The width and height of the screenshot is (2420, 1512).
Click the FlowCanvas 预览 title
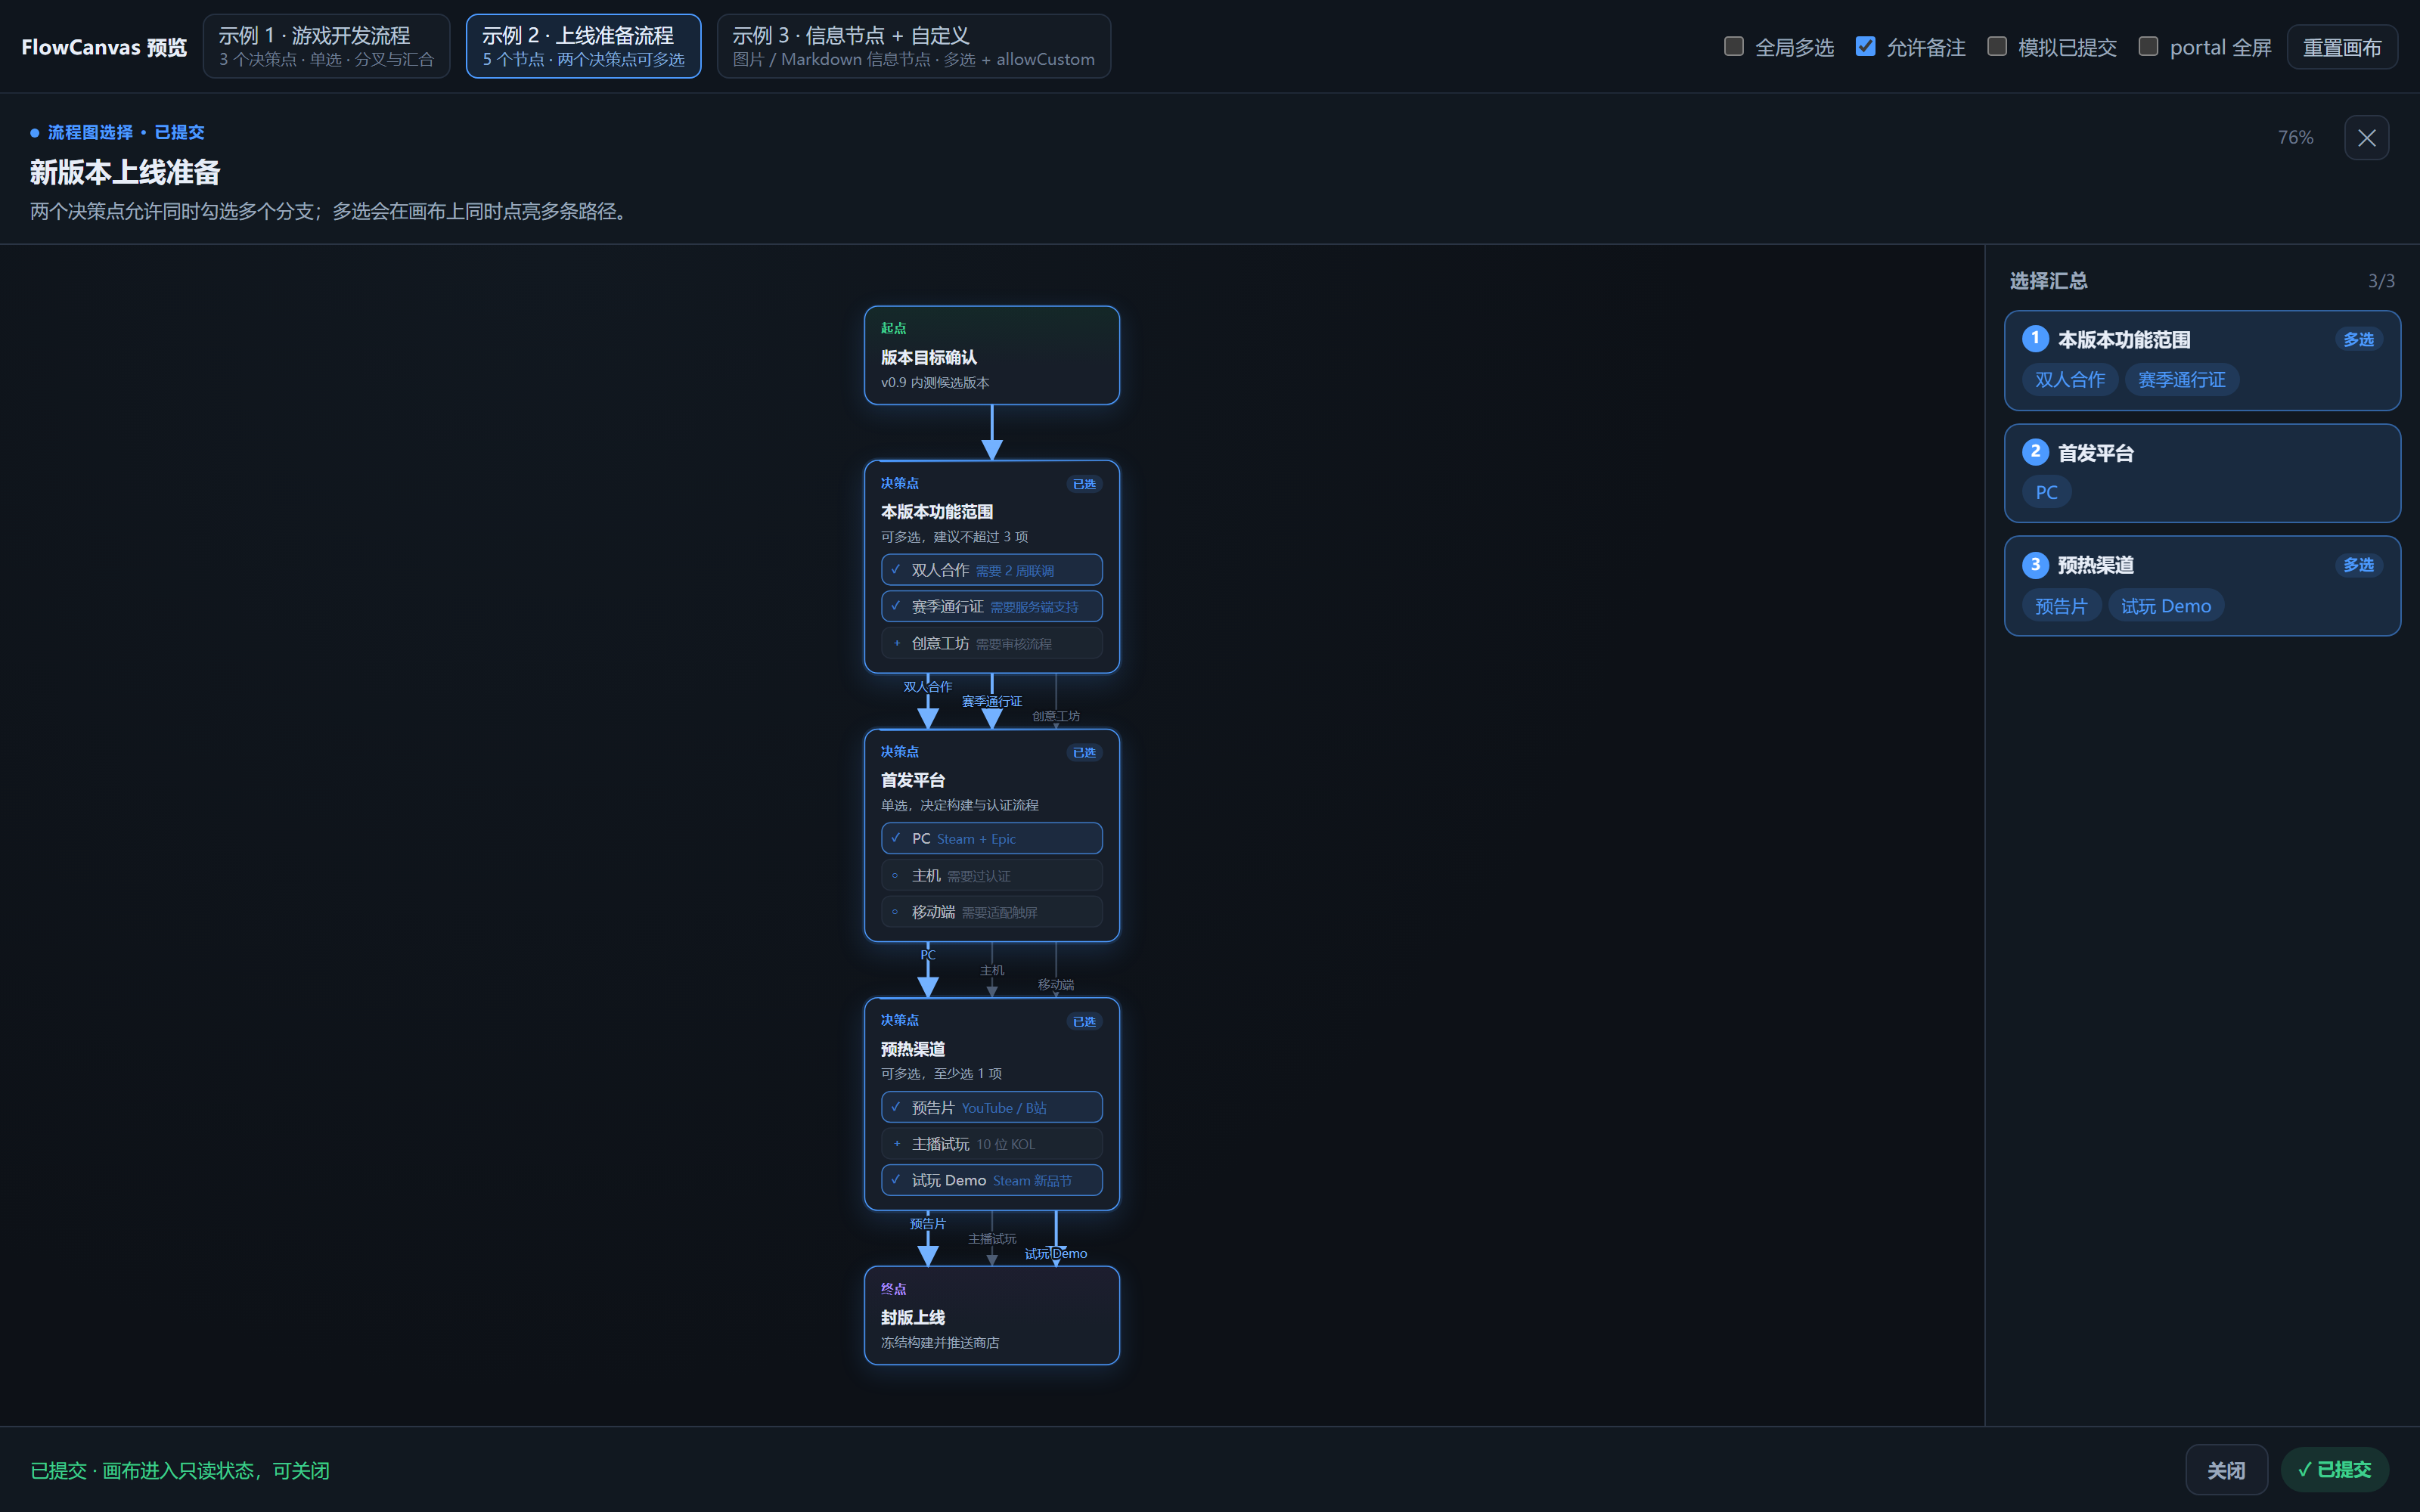[x=104, y=47]
